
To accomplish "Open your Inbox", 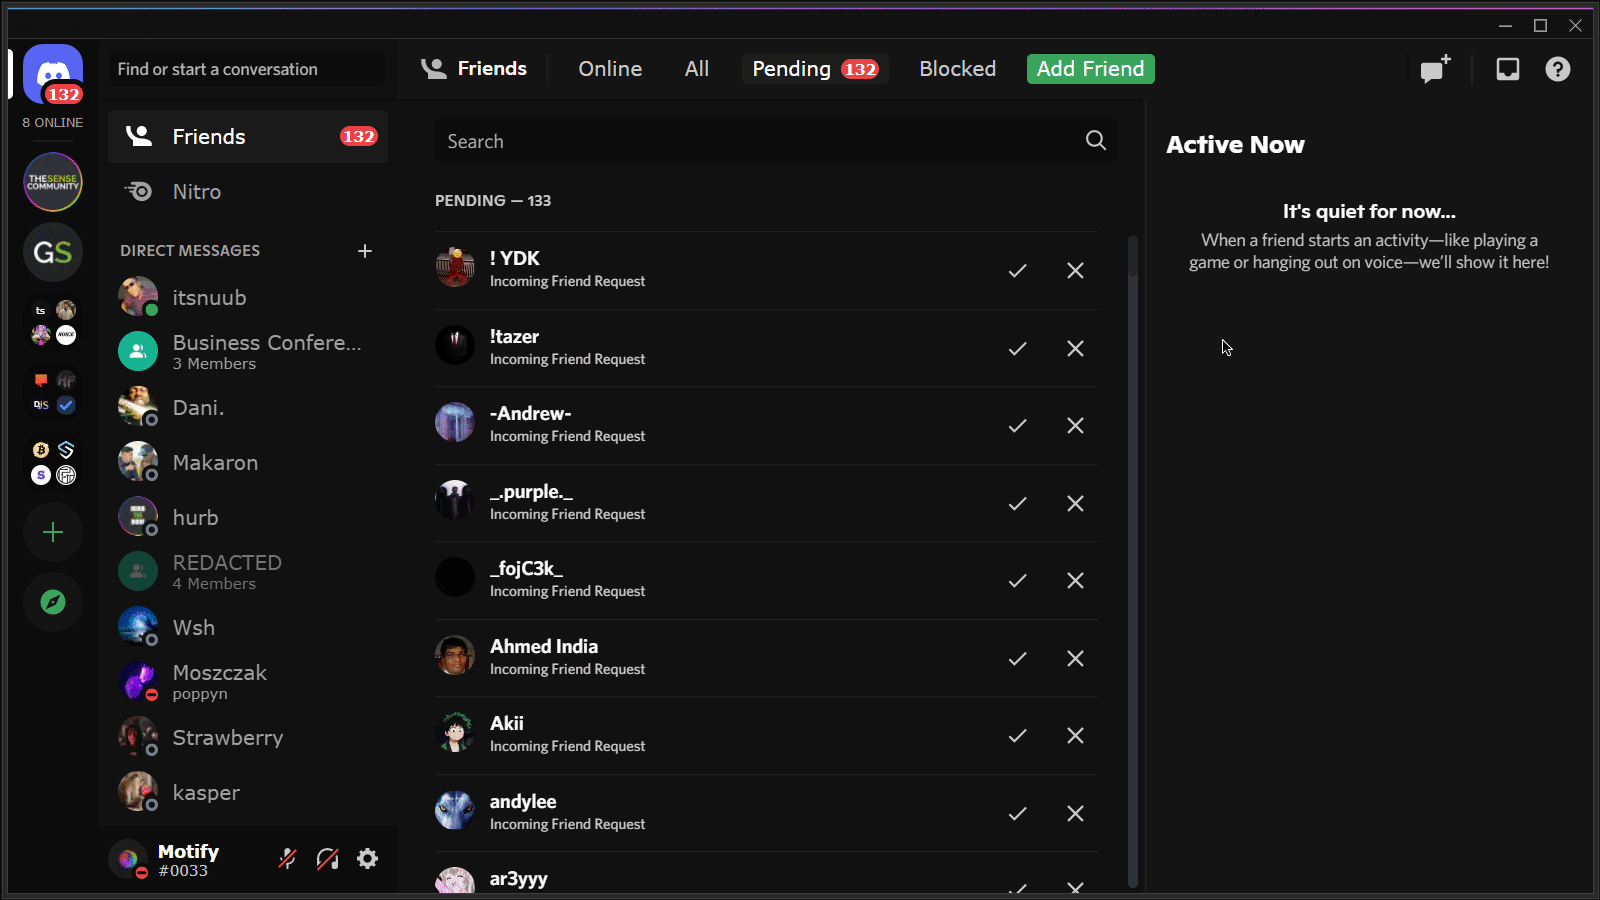I will tap(1507, 69).
